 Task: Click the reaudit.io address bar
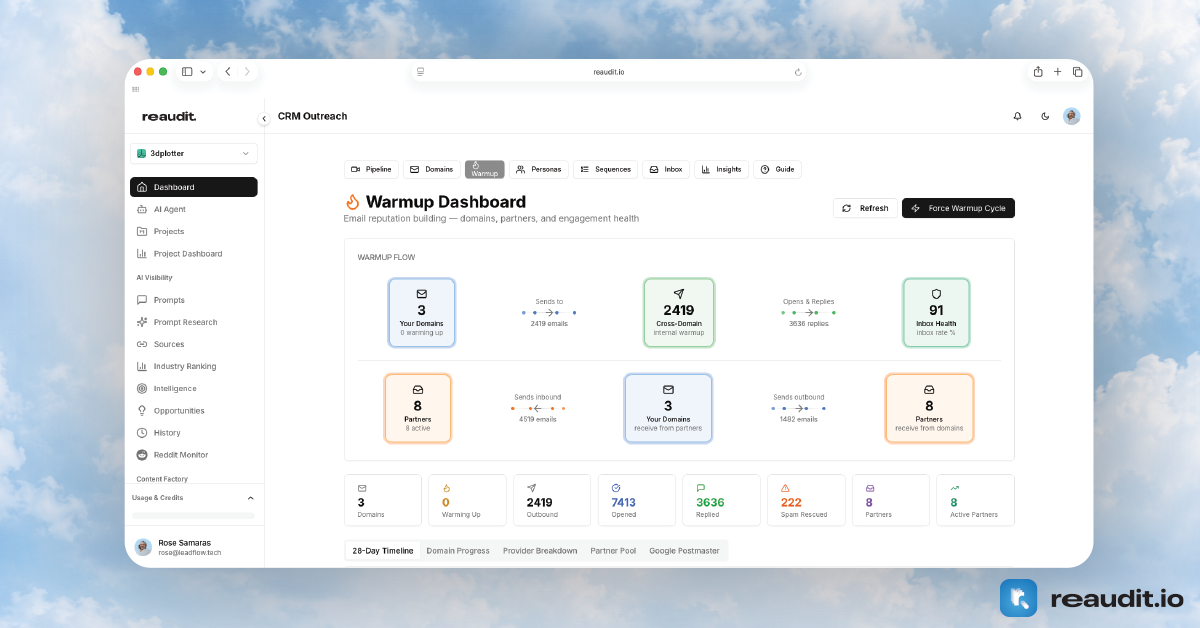tap(609, 72)
